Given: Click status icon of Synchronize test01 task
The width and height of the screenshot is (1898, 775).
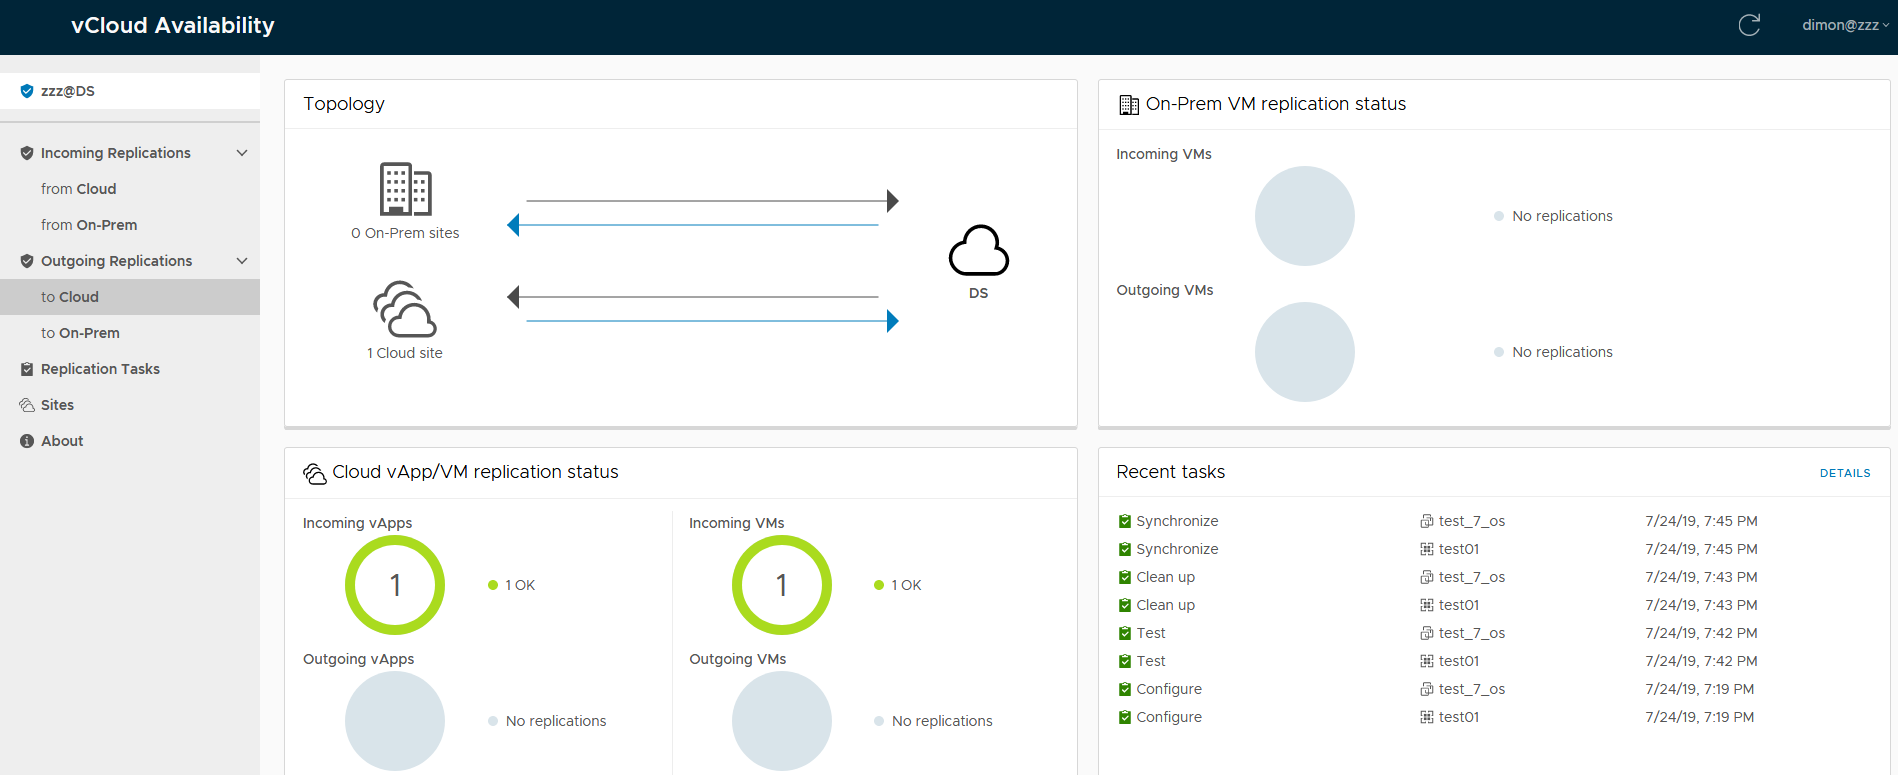Looking at the screenshot, I should click(1125, 549).
